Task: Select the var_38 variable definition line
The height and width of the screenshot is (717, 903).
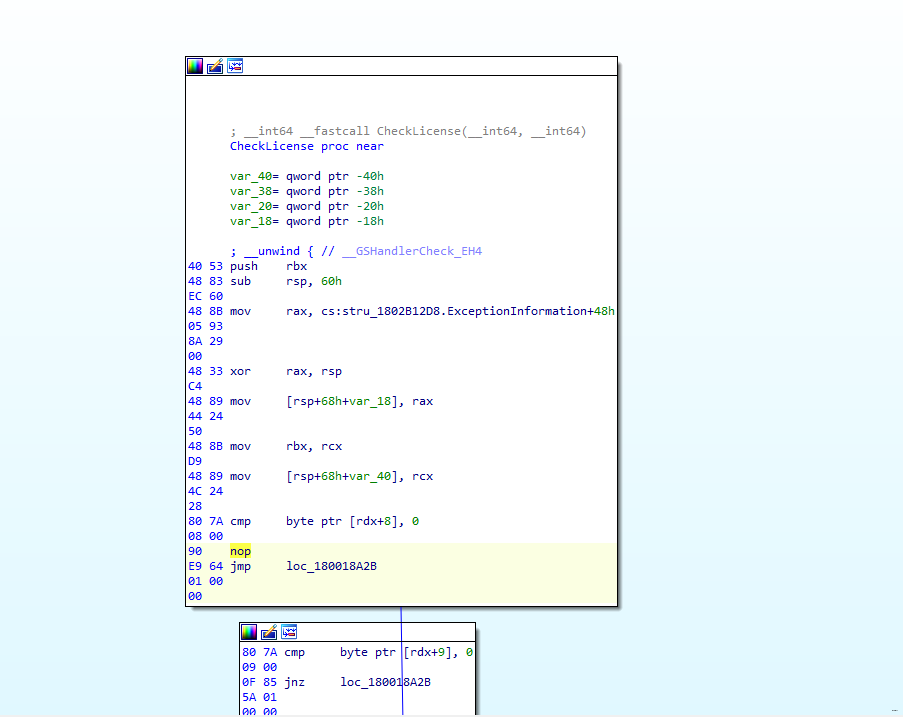Action: [306, 191]
